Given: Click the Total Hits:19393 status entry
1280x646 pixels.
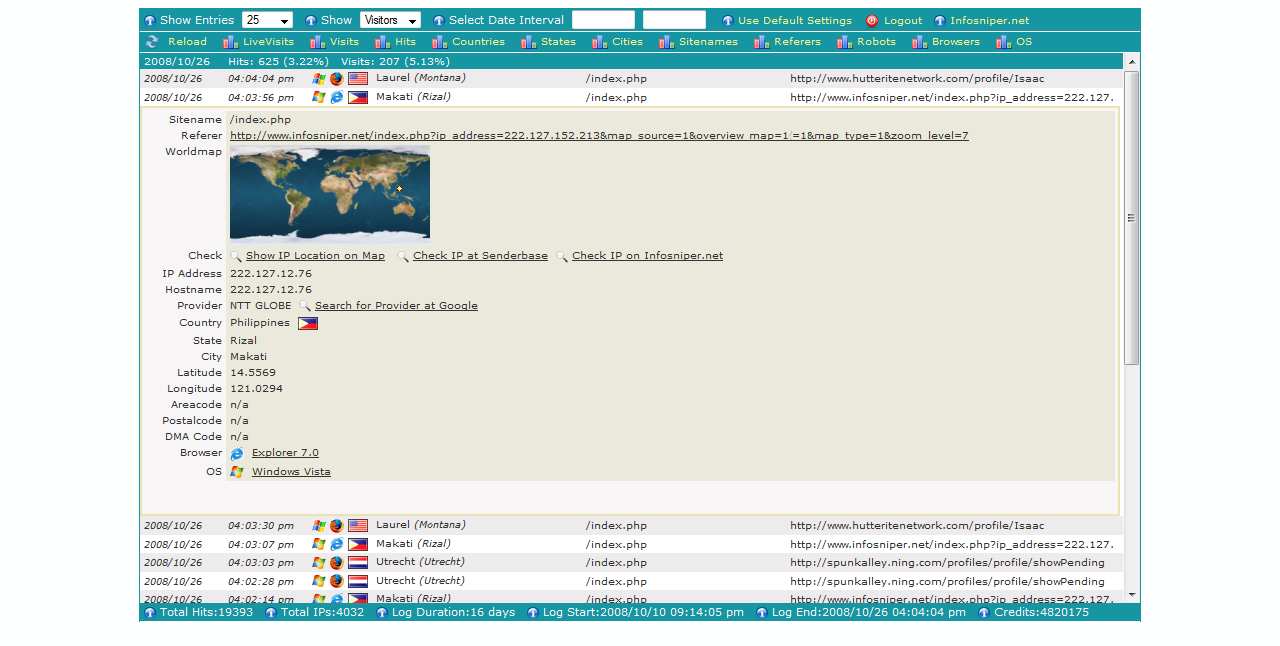Looking at the screenshot, I should click(206, 612).
